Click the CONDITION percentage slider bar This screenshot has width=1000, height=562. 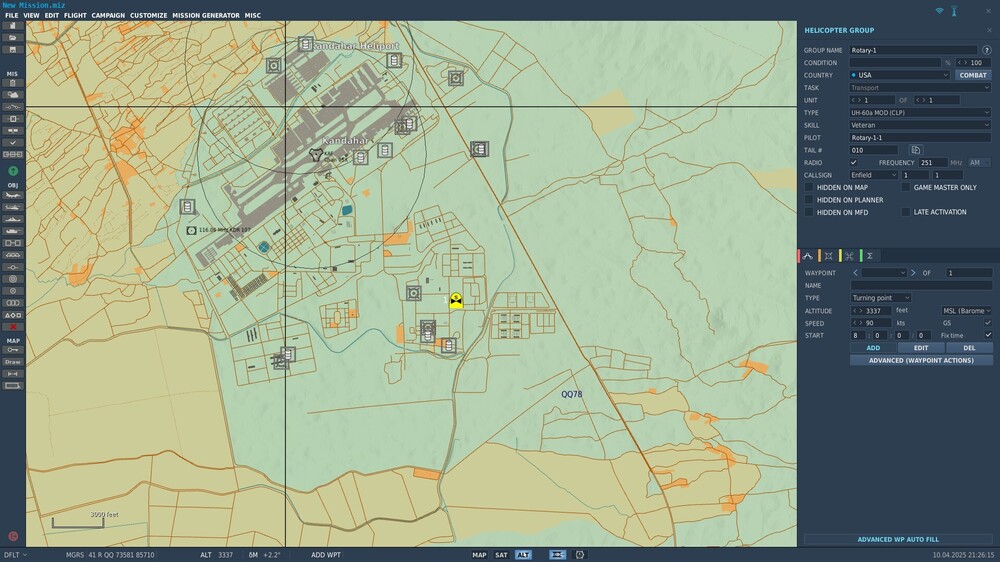tap(895, 63)
